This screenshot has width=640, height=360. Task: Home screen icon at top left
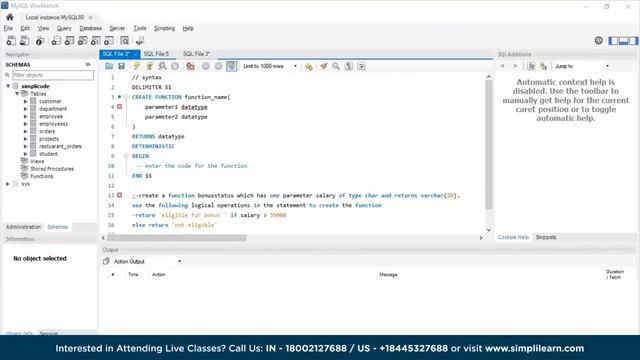[10, 17]
